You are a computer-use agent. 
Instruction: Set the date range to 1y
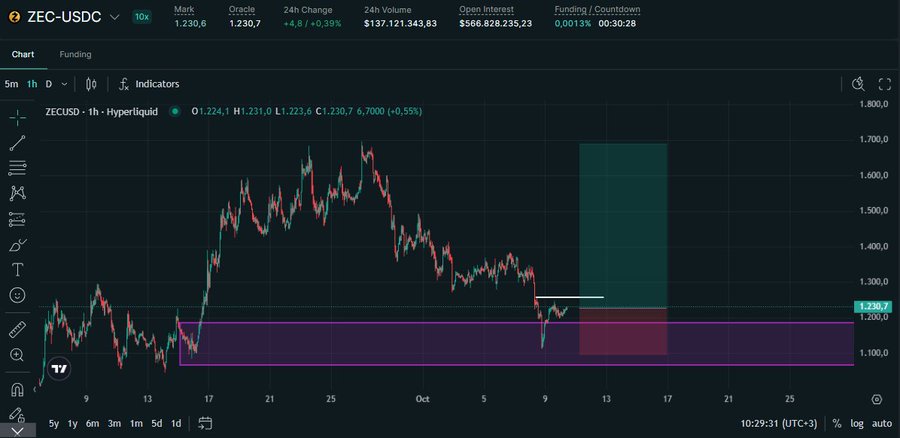pos(72,424)
